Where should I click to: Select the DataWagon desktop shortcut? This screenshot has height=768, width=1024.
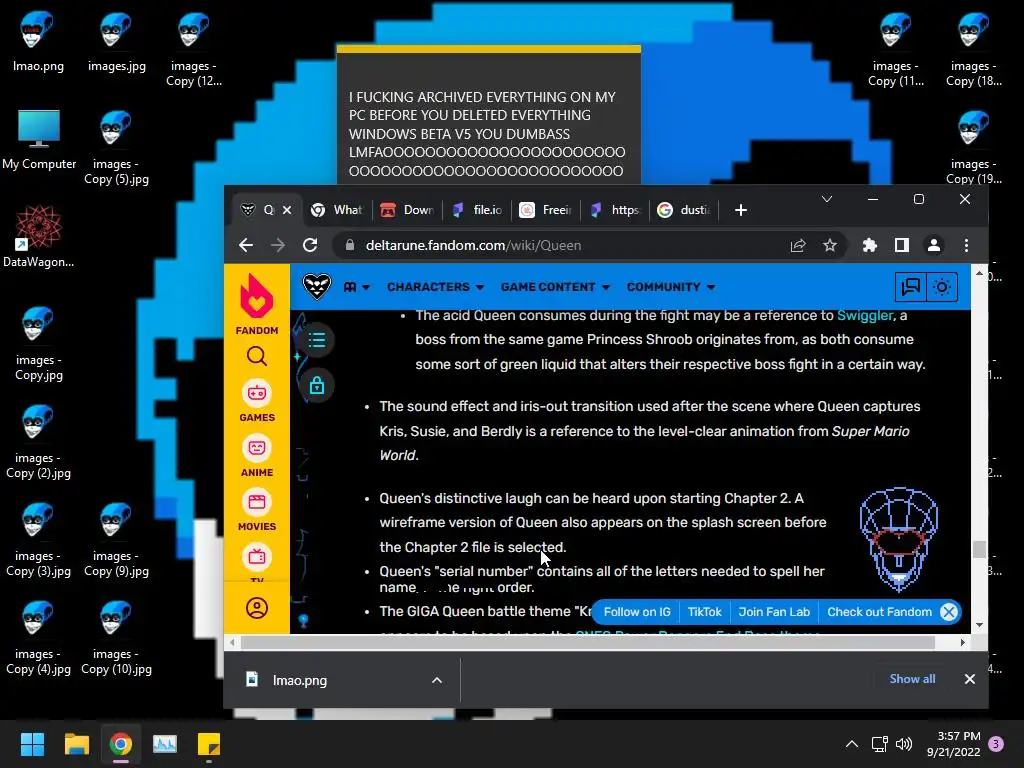(x=39, y=236)
